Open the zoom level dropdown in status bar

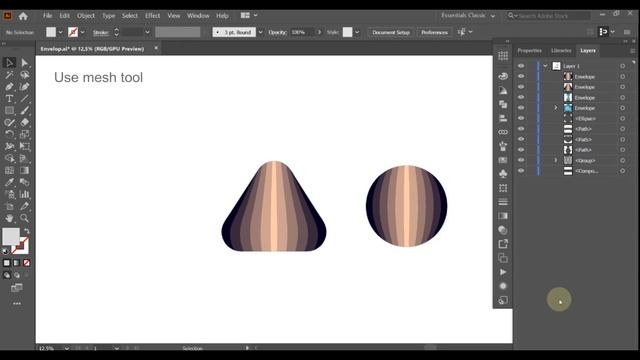point(67,348)
